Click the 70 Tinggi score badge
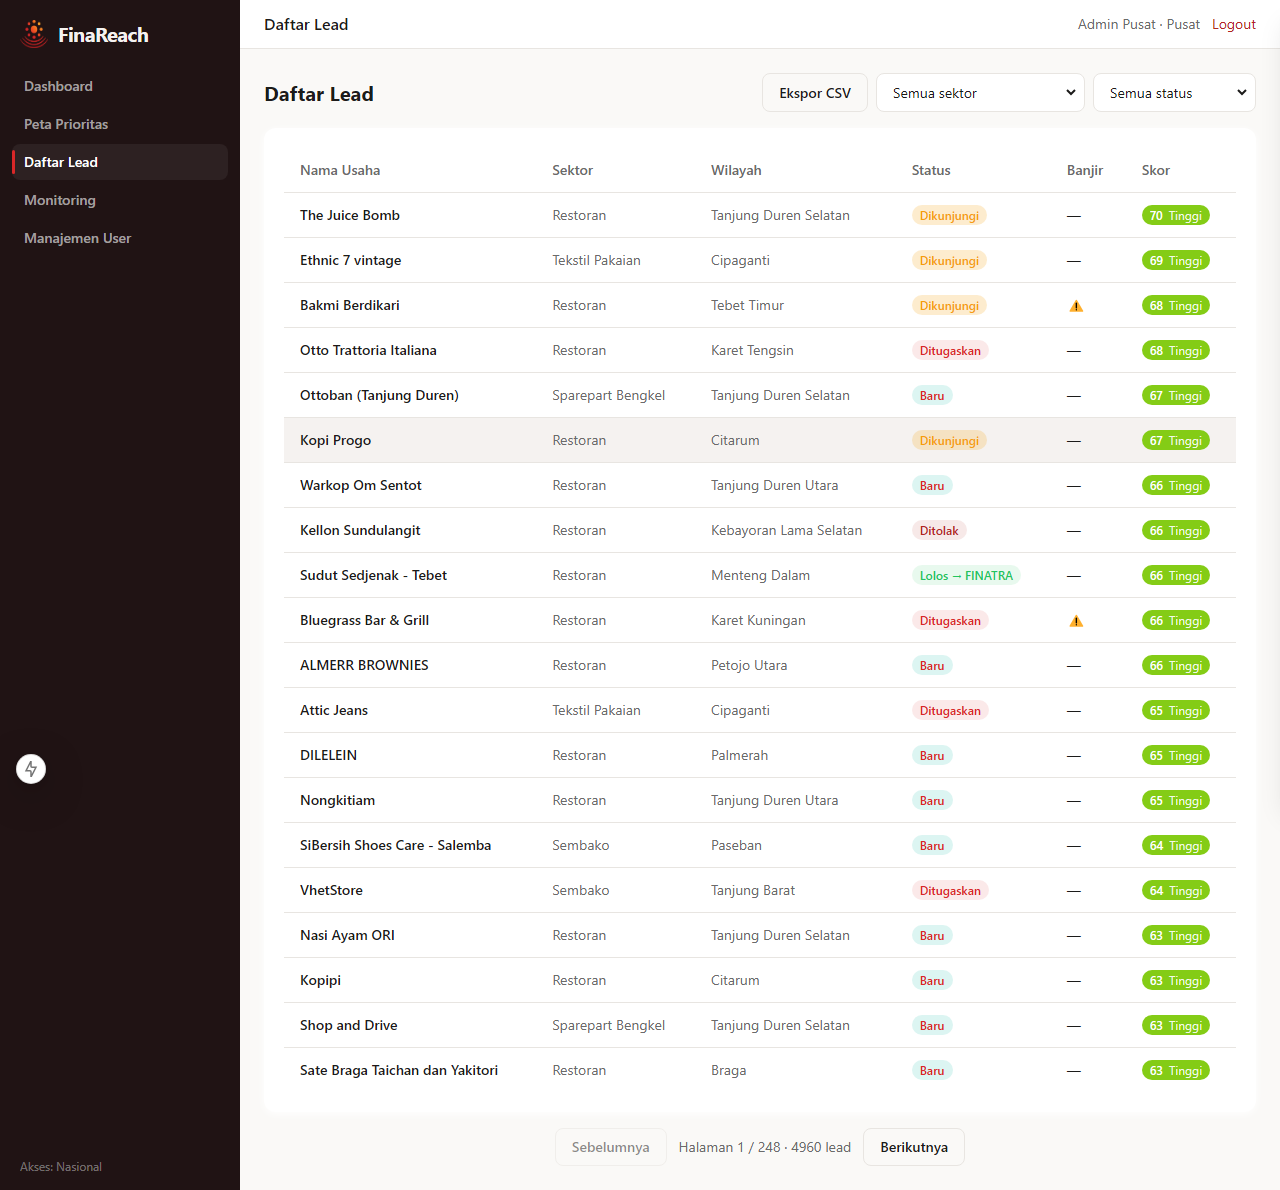The image size is (1280, 1190). [x=1176, y=215]
